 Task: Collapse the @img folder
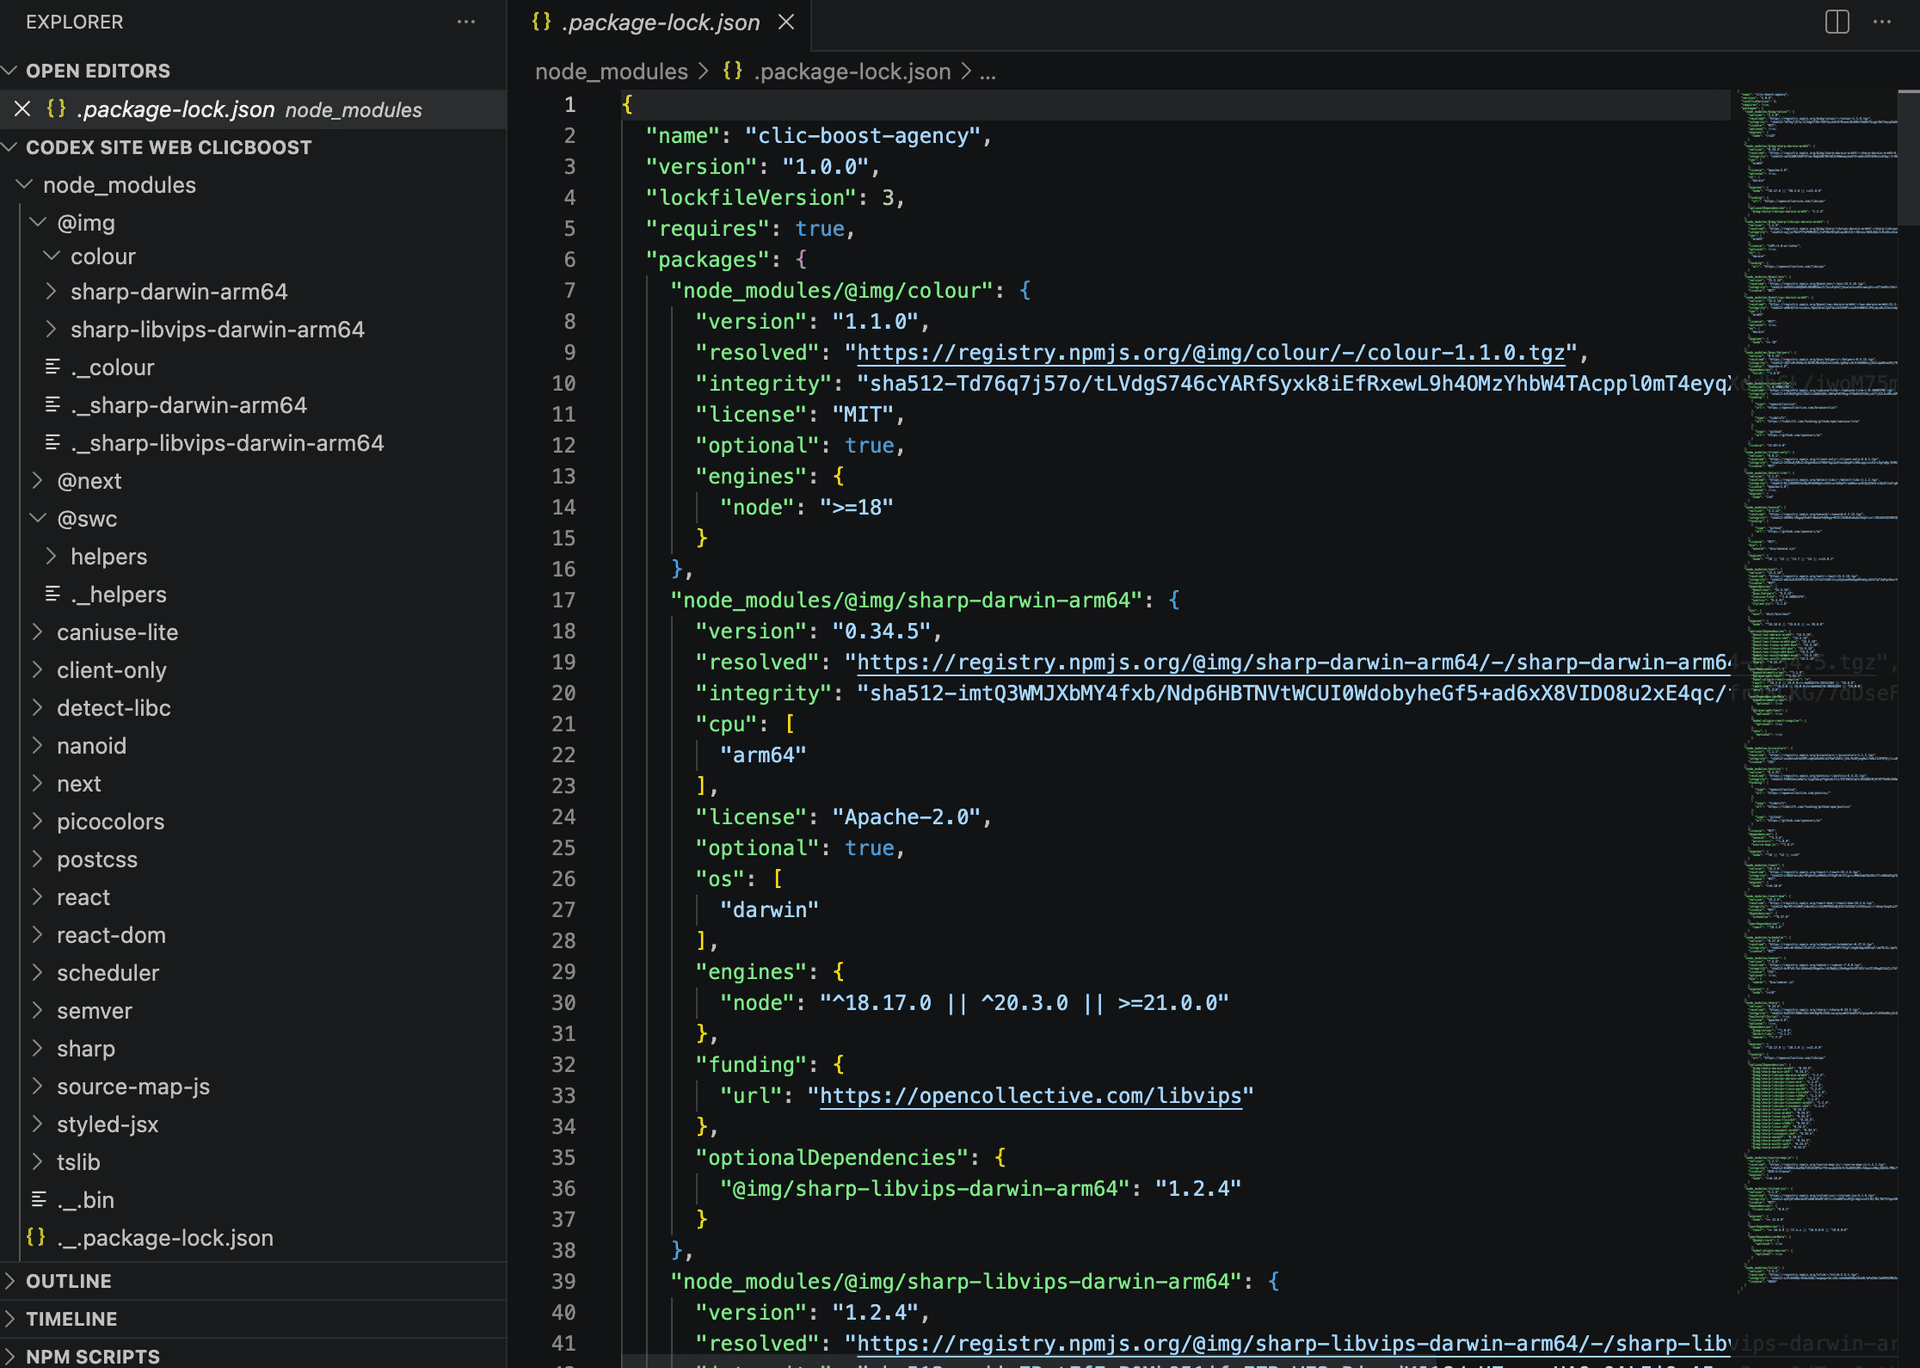(x=39, y=222)
